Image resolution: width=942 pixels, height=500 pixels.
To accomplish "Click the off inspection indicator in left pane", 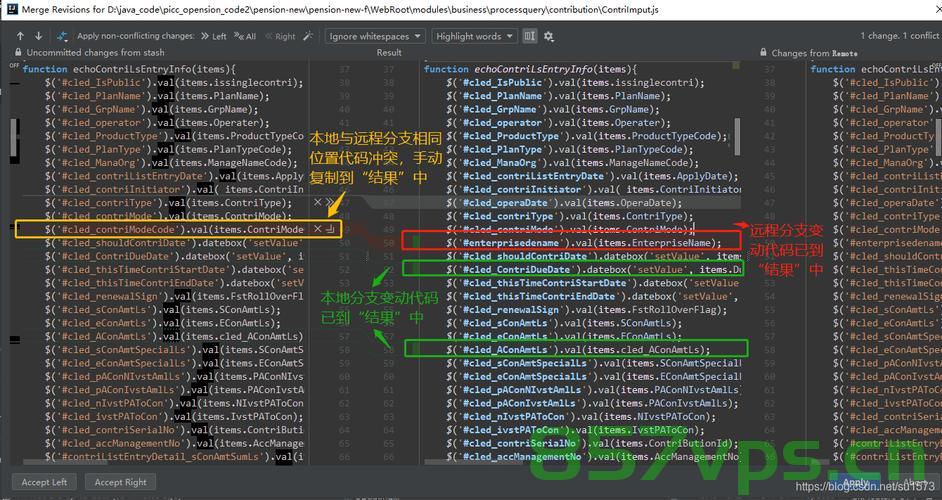I will click(x=14, y=65).
